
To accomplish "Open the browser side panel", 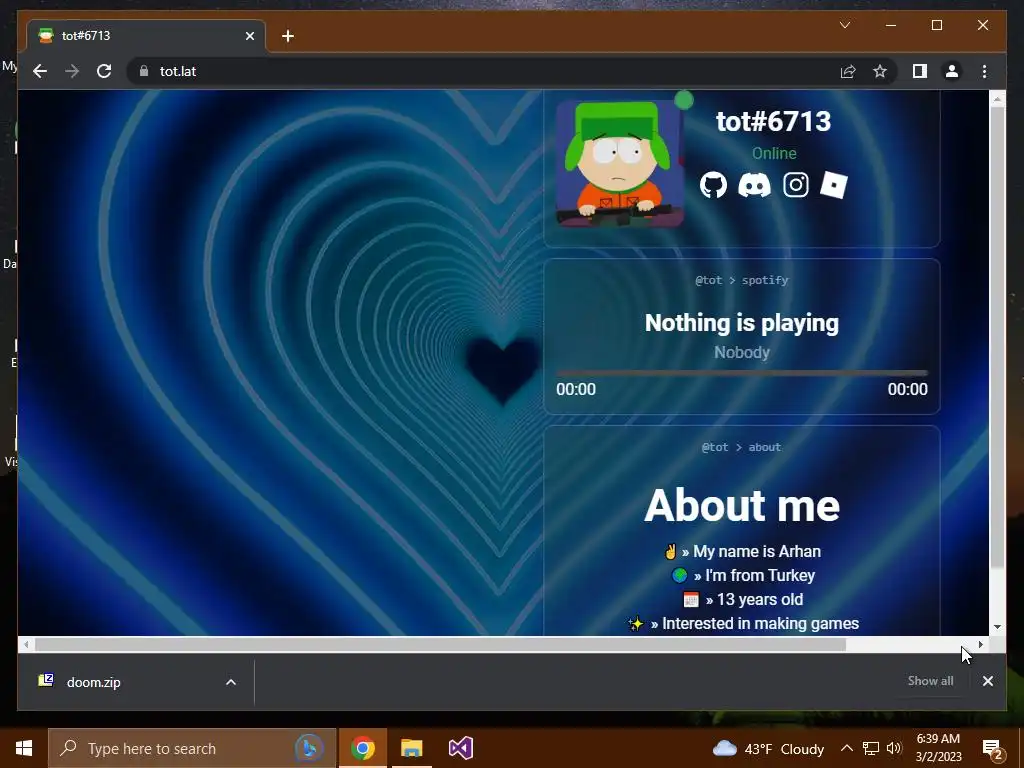I will [x=920, y=71].
